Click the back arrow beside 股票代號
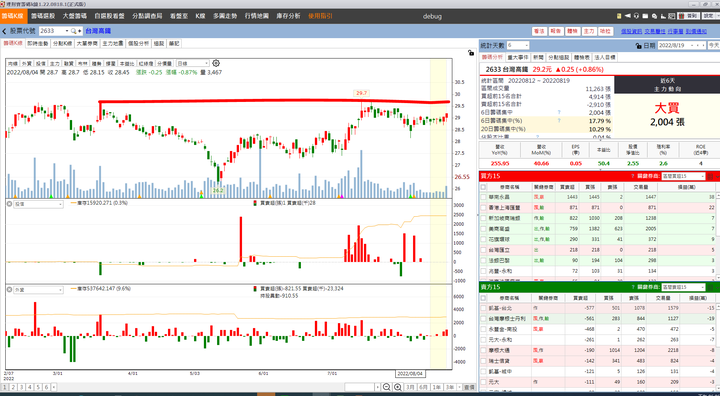Screen dimensions: 720x396 pos(4,31)
